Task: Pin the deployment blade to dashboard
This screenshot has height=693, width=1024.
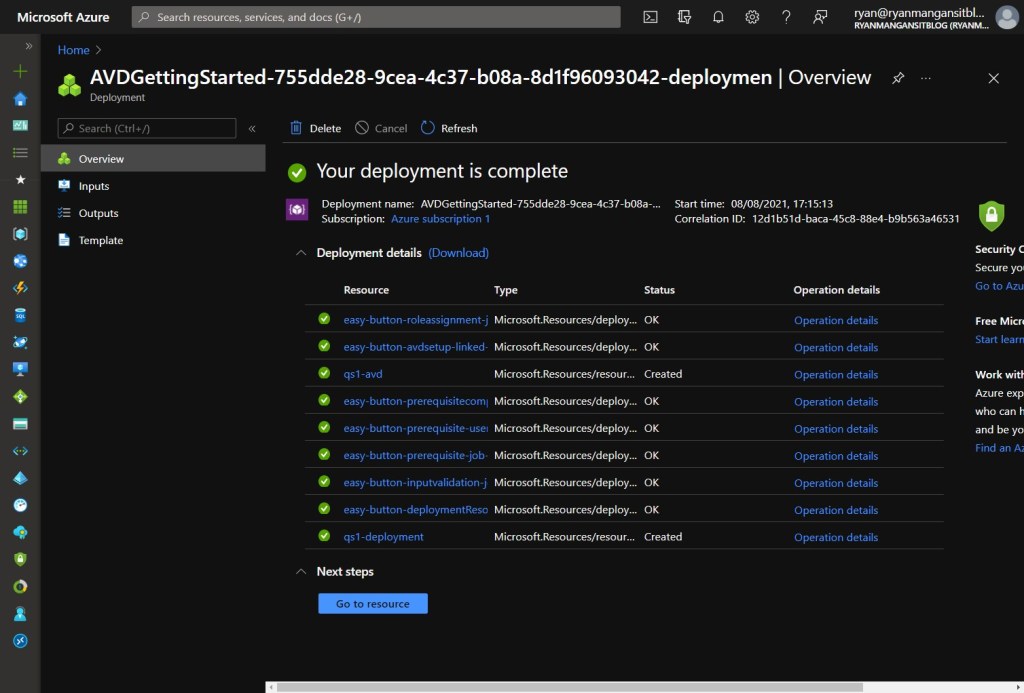Action: pos(898,78)
